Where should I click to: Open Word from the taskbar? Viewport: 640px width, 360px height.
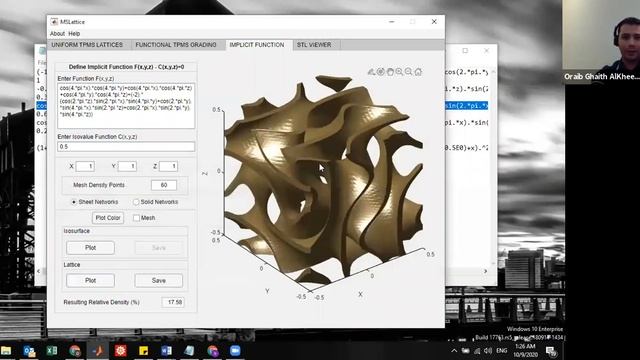(166, 351)
